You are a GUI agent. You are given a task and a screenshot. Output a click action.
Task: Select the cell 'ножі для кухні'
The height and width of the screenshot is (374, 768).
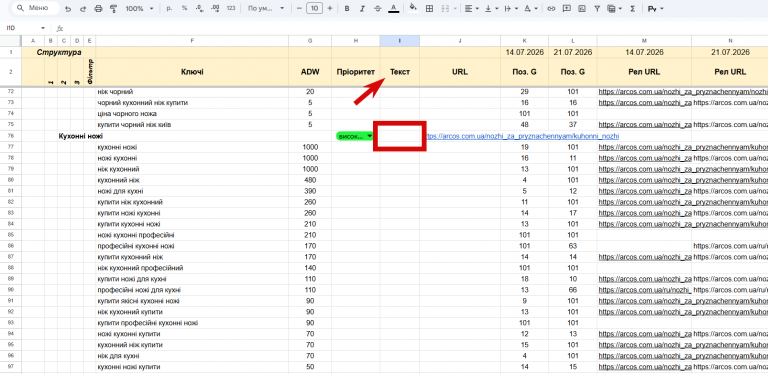[192, 191]
